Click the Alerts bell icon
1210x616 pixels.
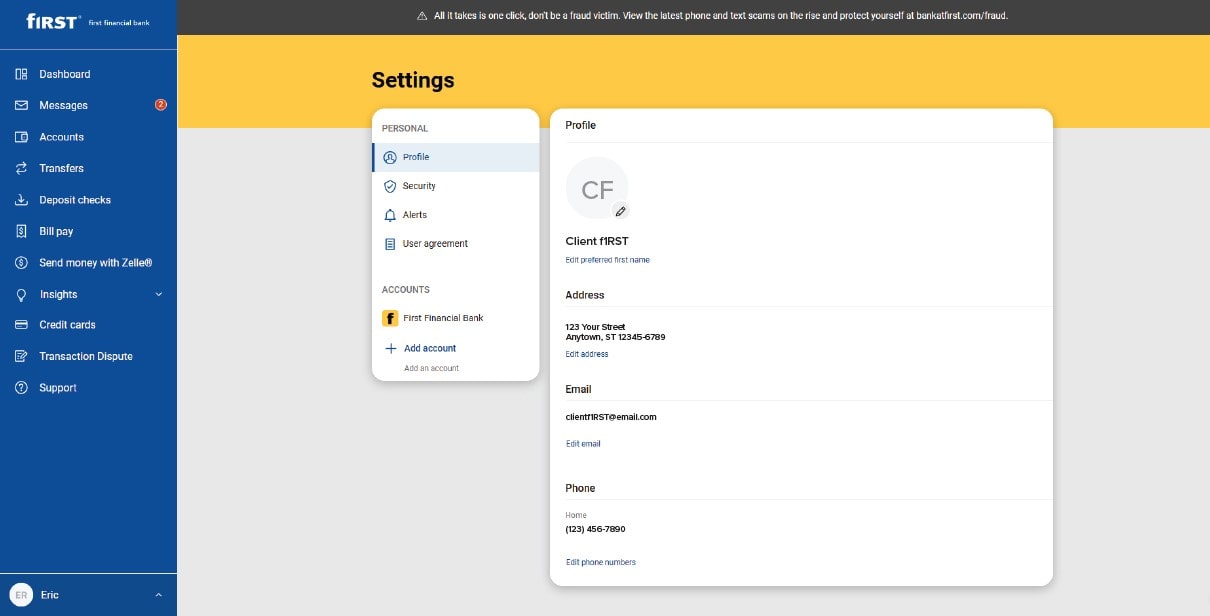(x=390, y=215)
